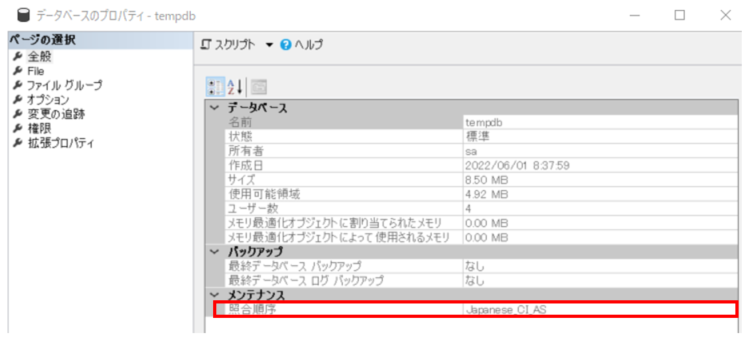Collapse the バックアップ section

pyautogui.click(x=214, y=251)
